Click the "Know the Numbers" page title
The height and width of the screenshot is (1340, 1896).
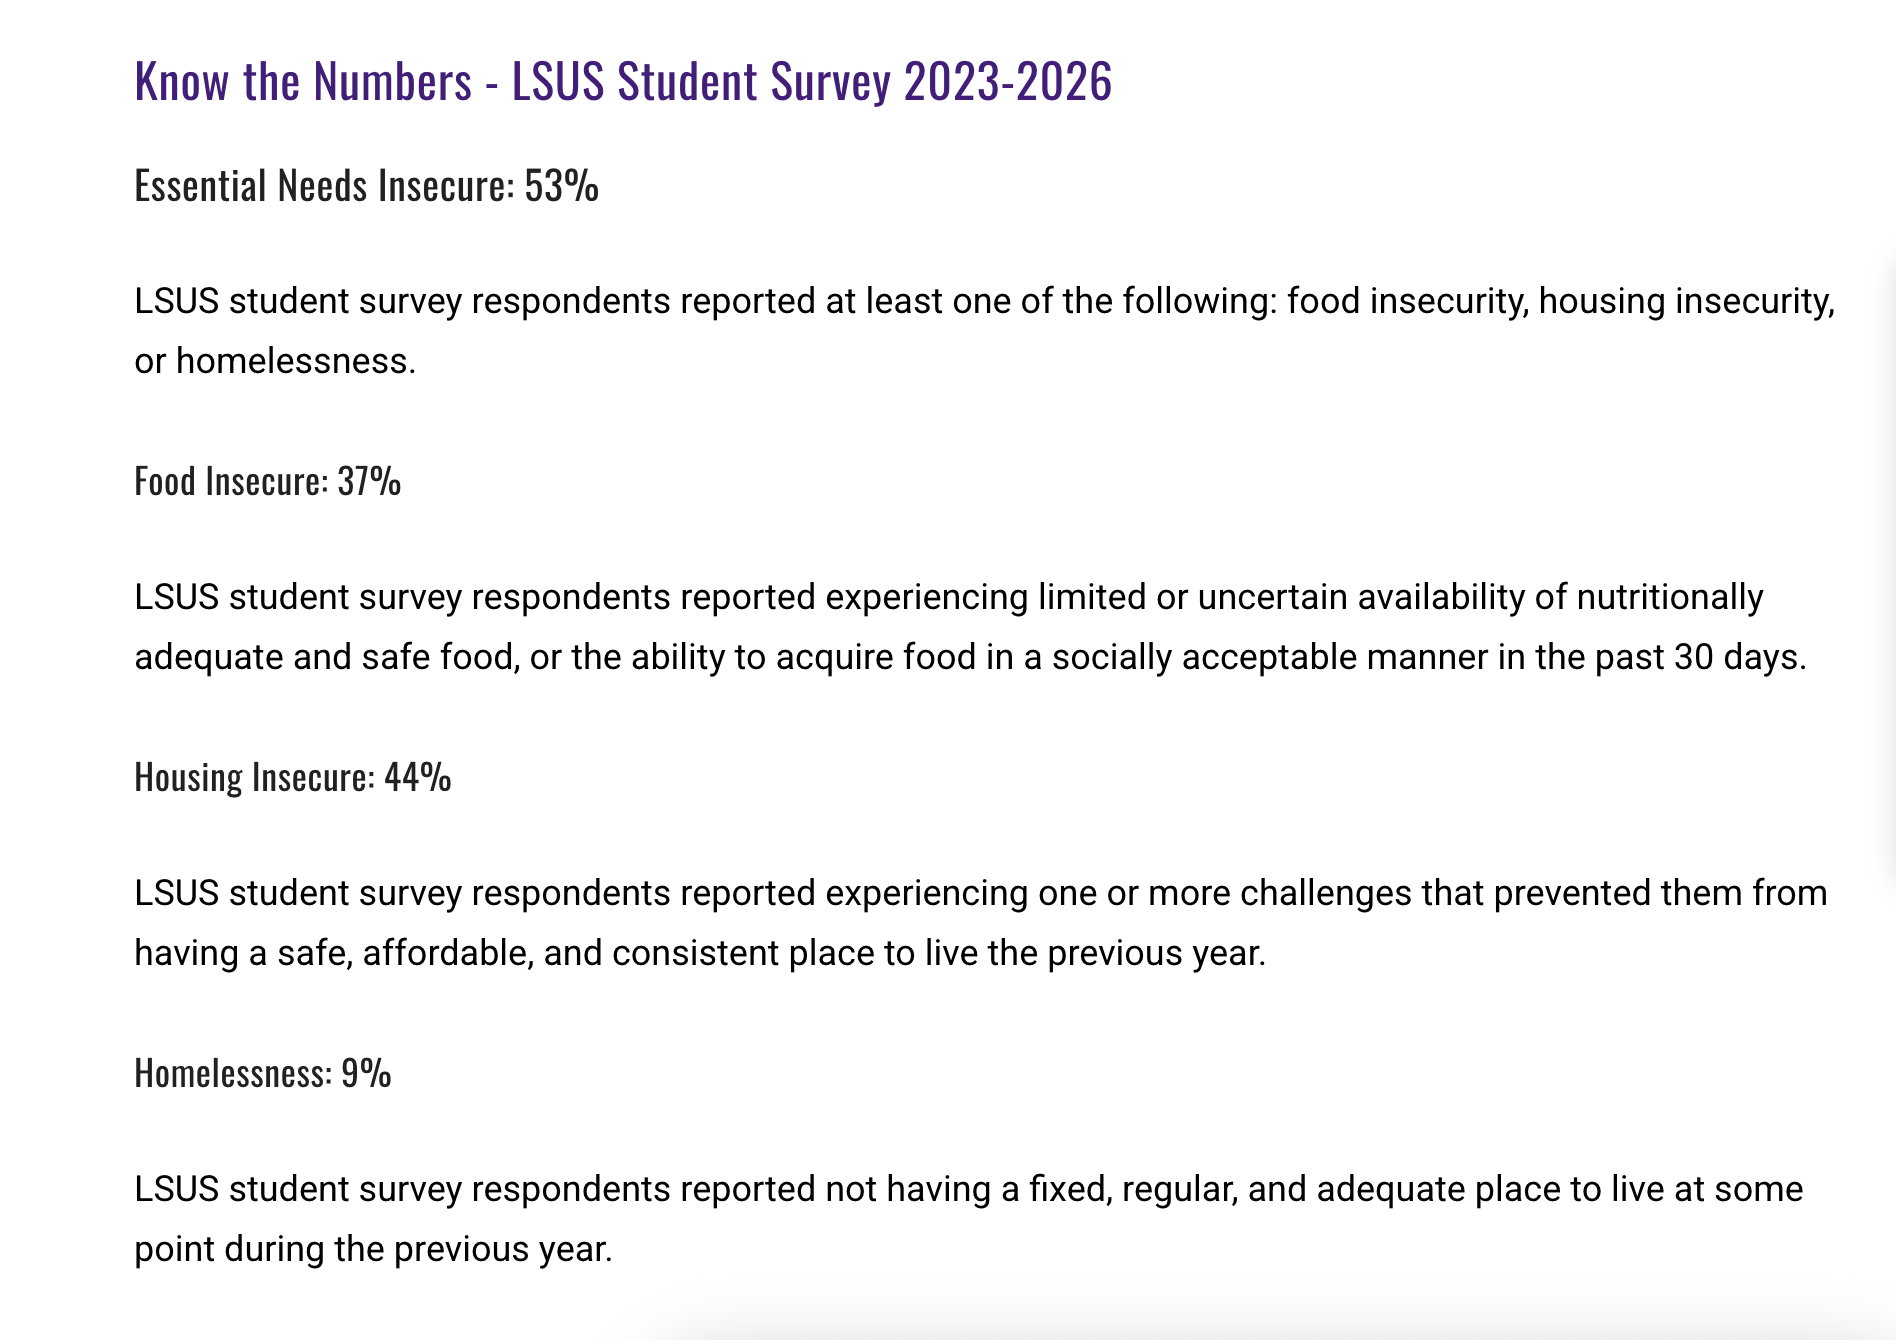click(x=623, y=81)
